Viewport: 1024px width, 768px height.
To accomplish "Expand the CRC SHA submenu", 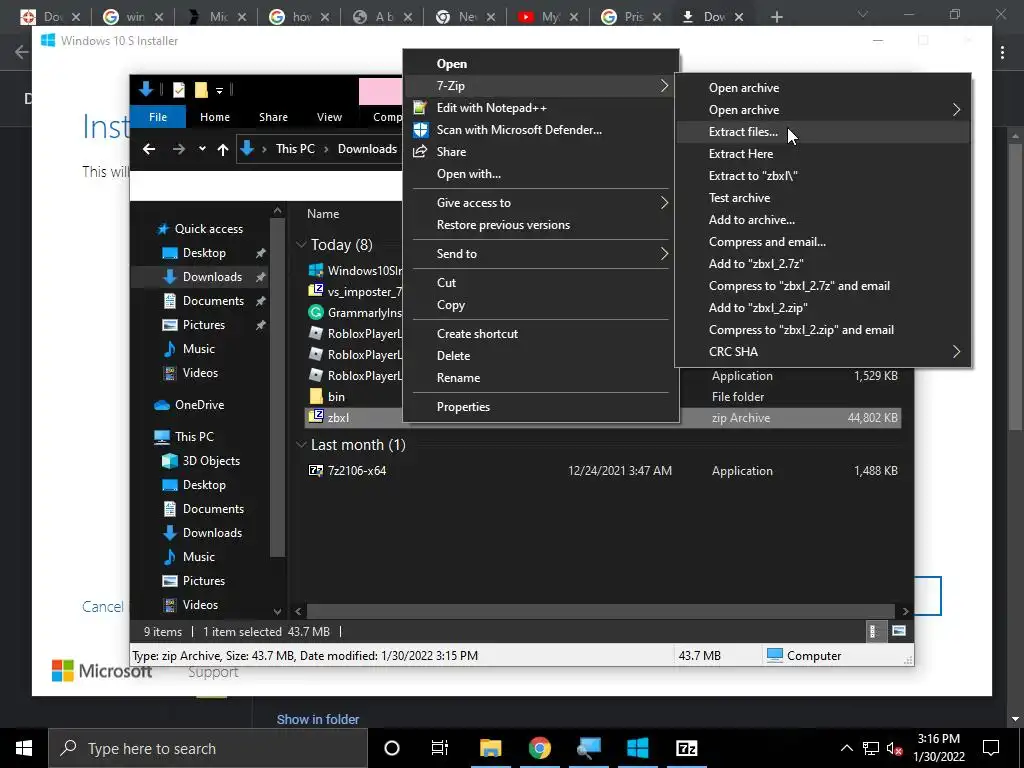I will point(956,351).
